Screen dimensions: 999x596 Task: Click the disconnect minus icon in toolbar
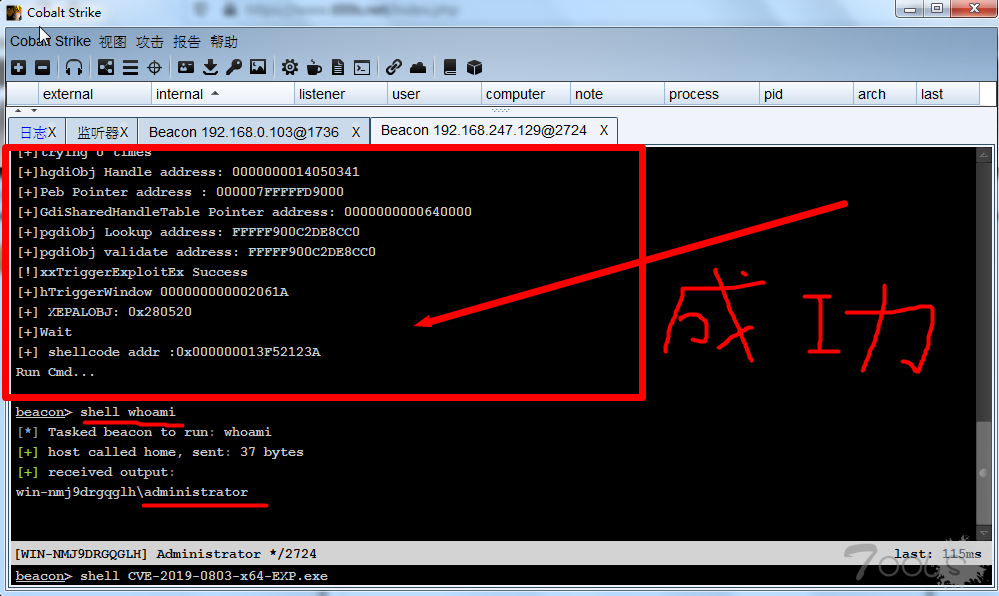[43, 68]
